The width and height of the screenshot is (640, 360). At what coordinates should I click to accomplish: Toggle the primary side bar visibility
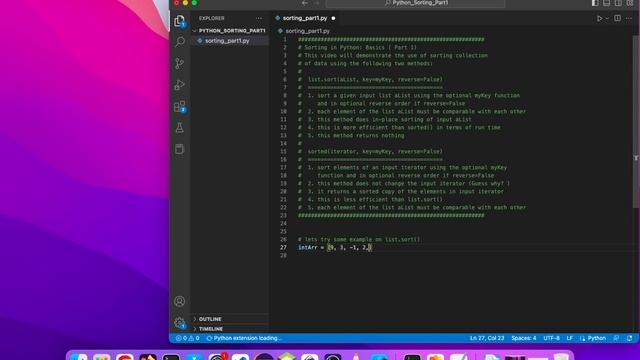click(x=595, y=3)
